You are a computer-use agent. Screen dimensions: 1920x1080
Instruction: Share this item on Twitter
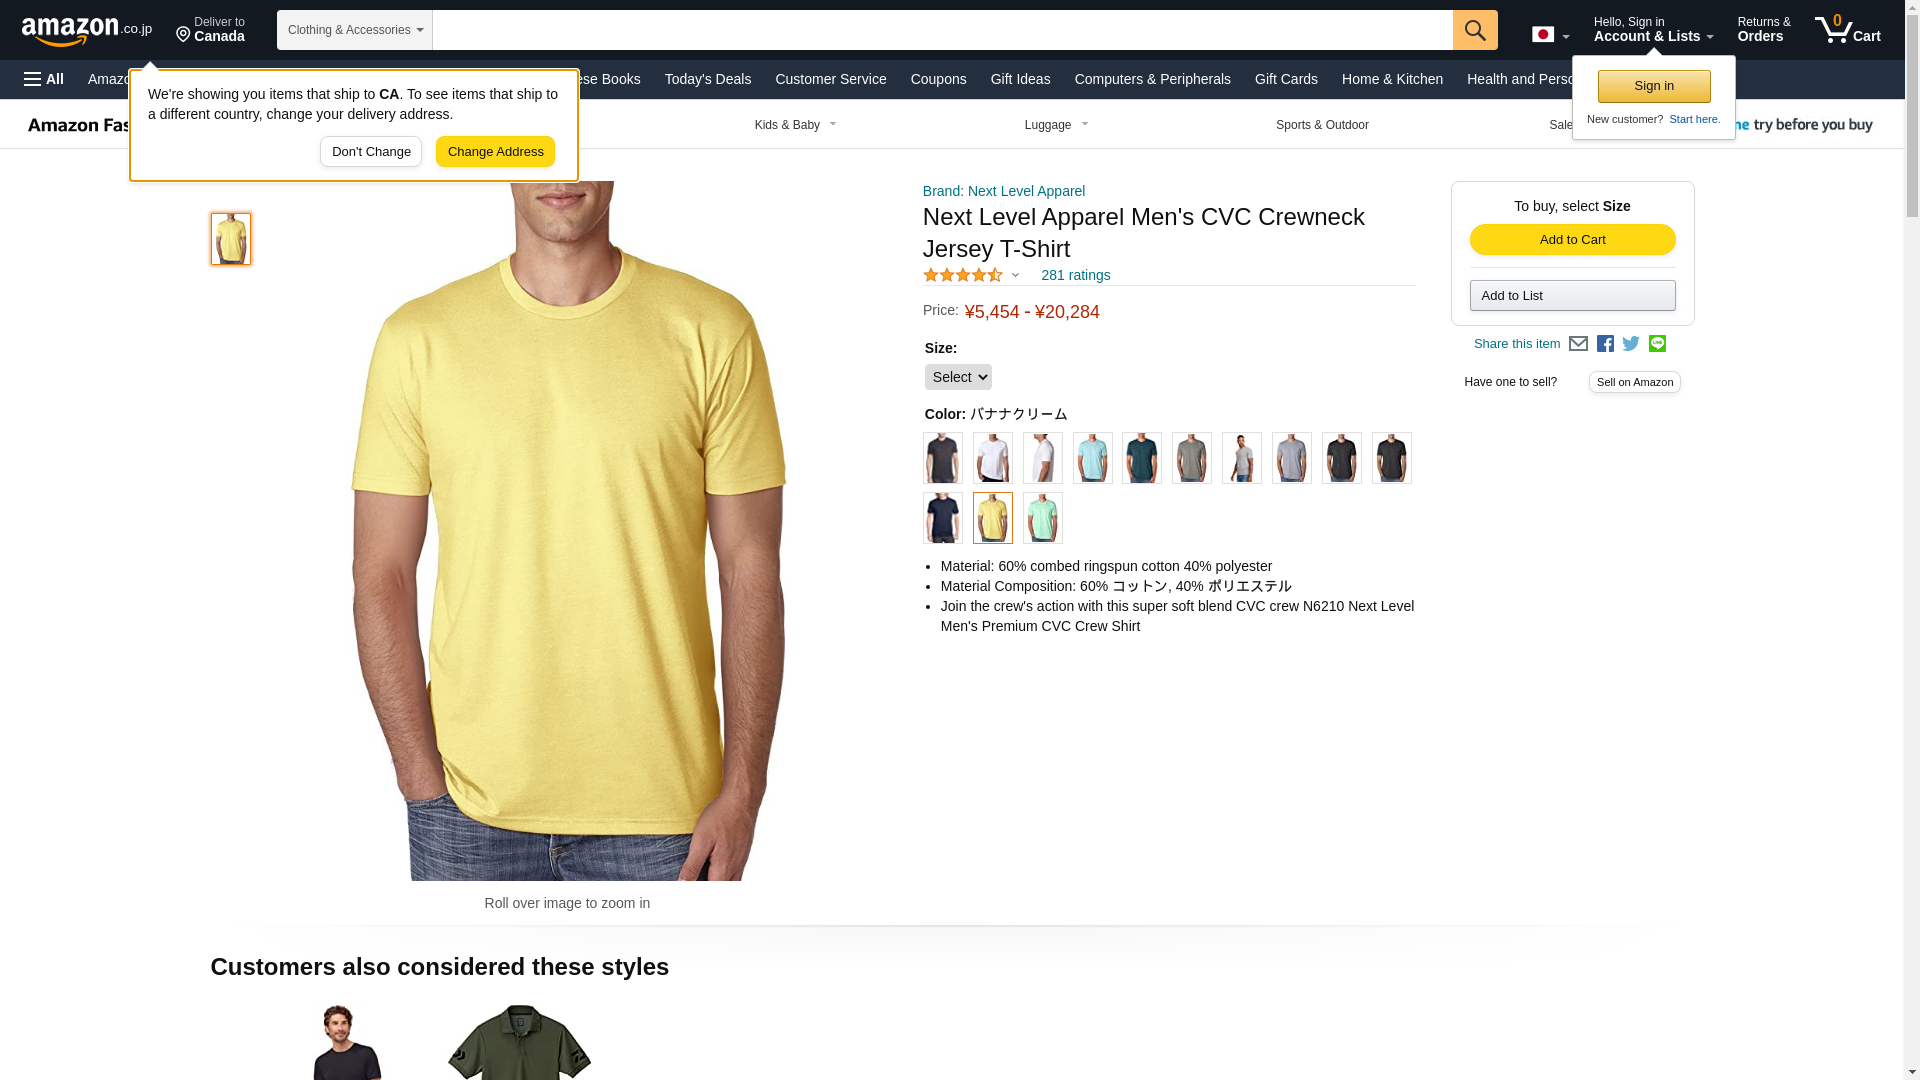pos(1631,344)
